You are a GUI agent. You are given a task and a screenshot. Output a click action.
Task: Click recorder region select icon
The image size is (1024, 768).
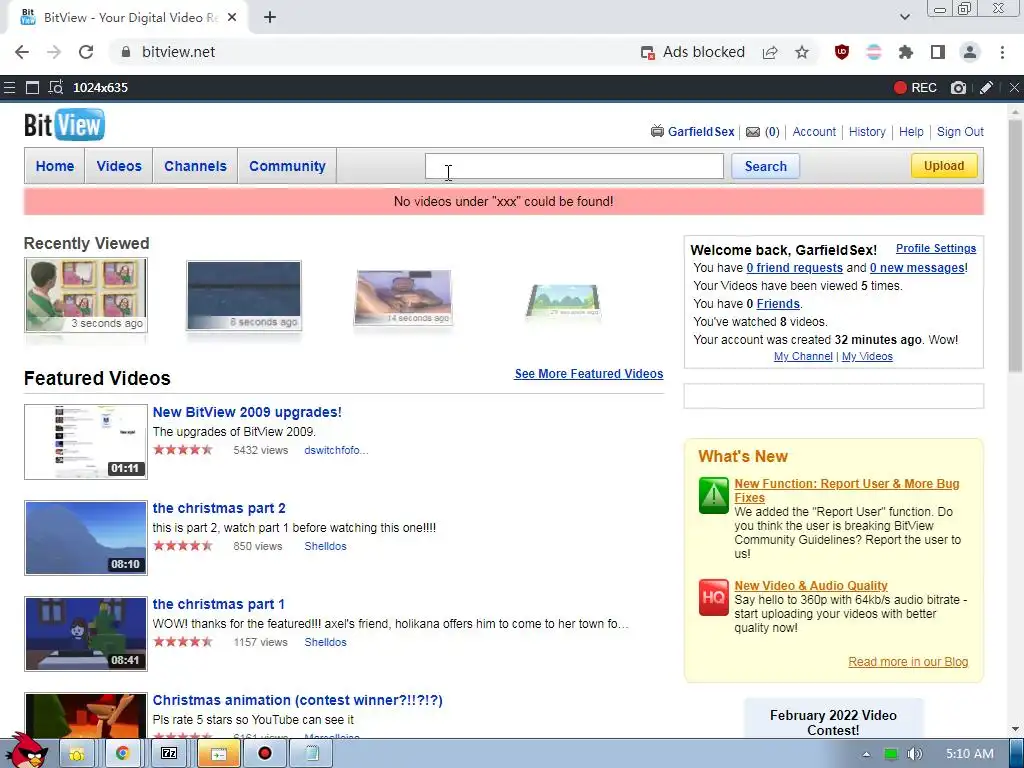pyautogui.click(x=56, y=88)
